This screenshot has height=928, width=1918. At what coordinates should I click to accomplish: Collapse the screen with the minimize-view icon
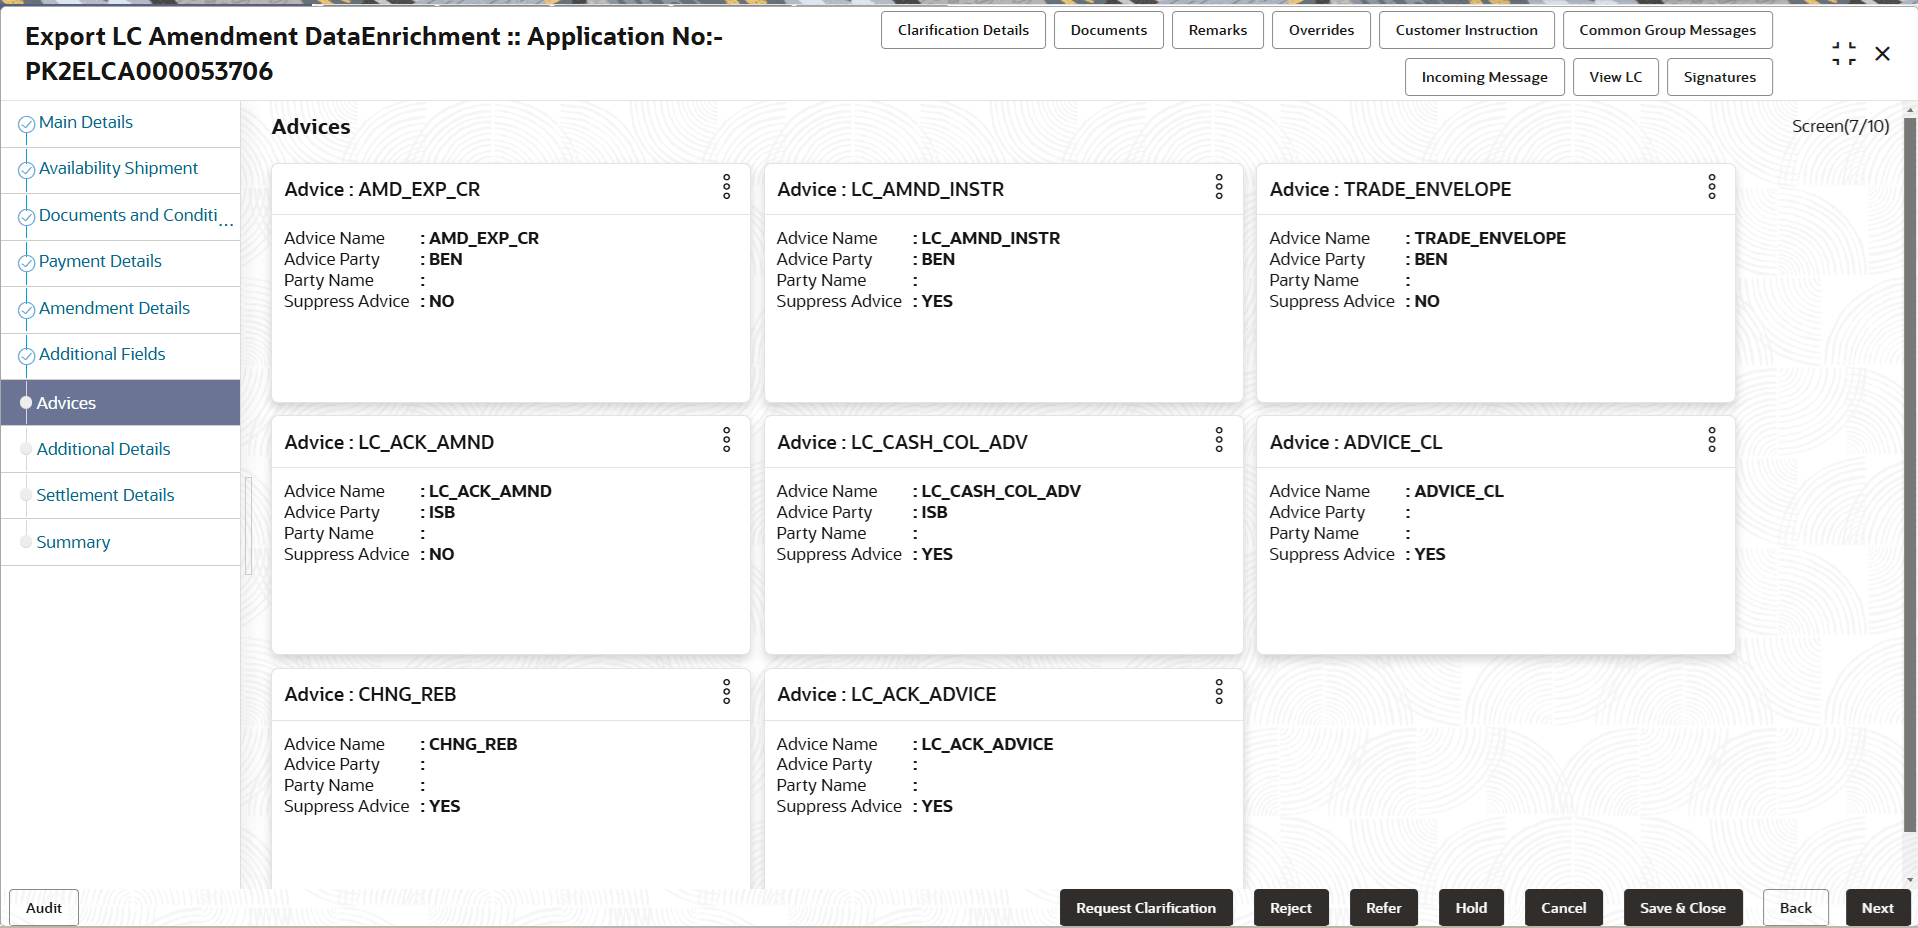(x=1844, y=54)
